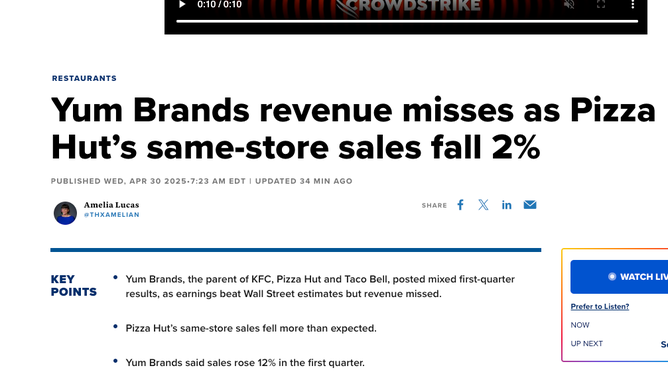This screenshot has width=668, height=376.
Task: Open the video's three-dot options menu
Action: click(x=633, y=5)
